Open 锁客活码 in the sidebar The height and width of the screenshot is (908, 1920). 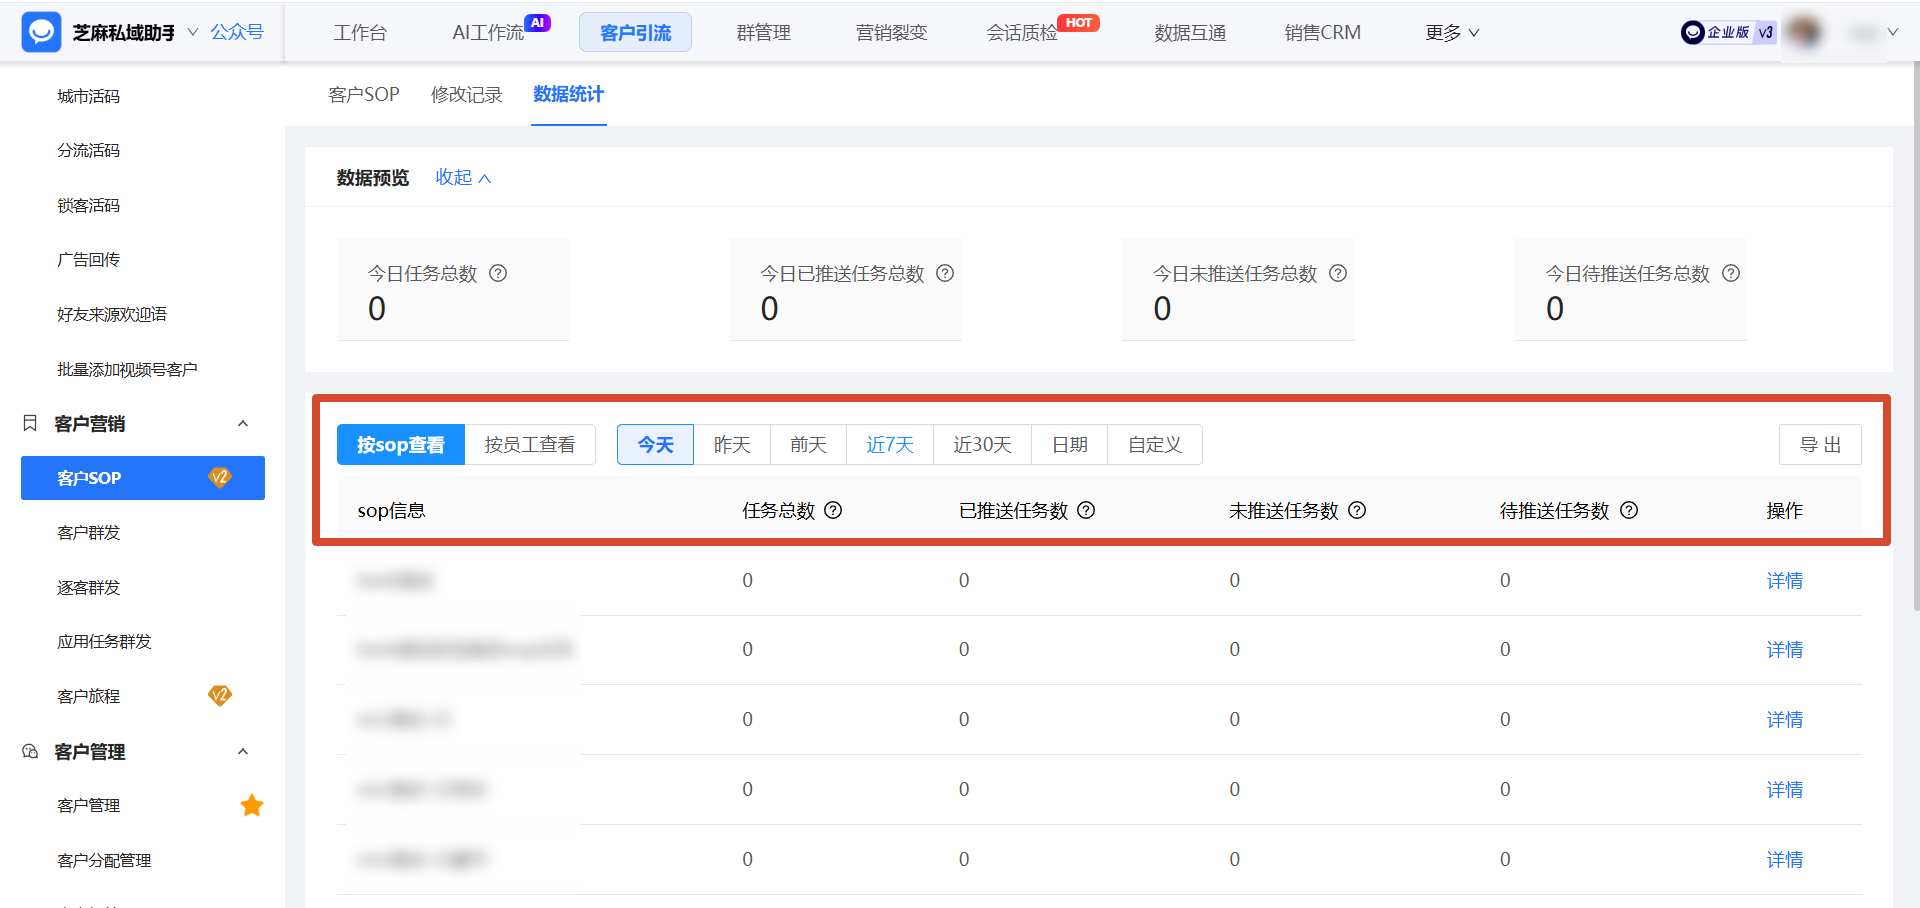pos(89,205)
